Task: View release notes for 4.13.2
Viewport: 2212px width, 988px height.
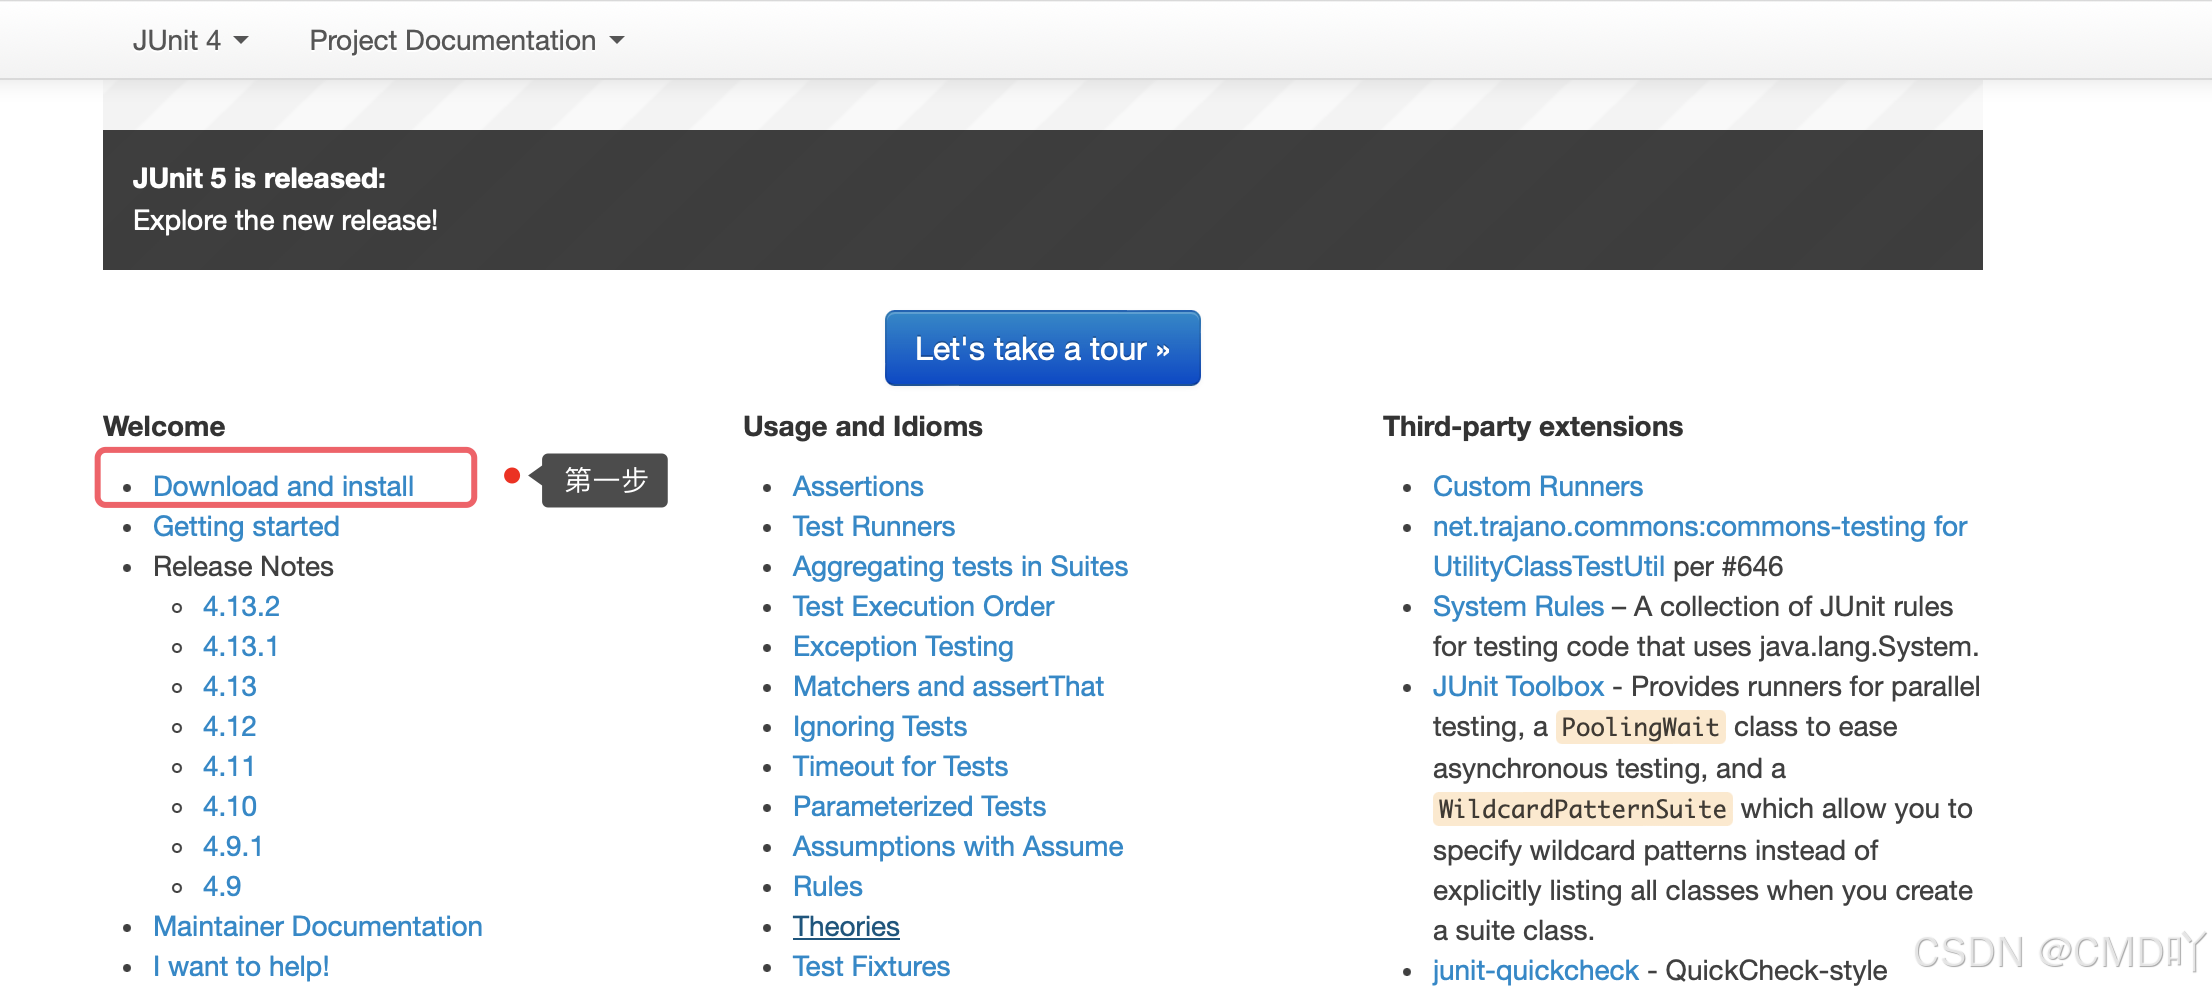Action: point(241,606)
